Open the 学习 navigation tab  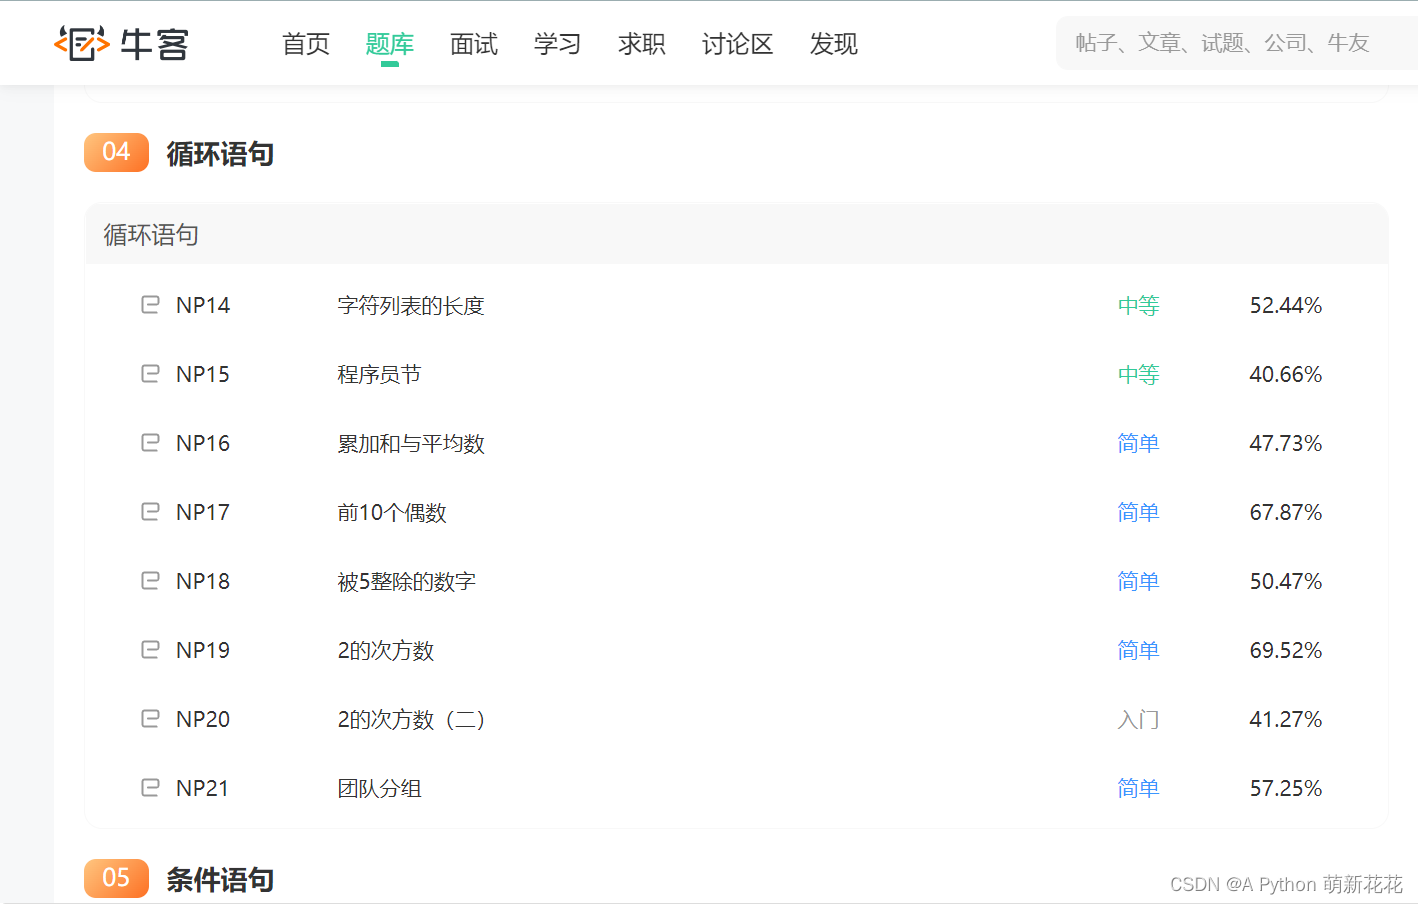558,44
